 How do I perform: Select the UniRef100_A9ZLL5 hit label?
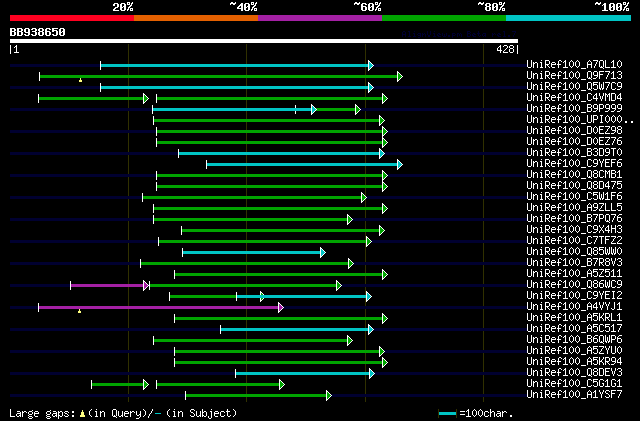[574, 207]
